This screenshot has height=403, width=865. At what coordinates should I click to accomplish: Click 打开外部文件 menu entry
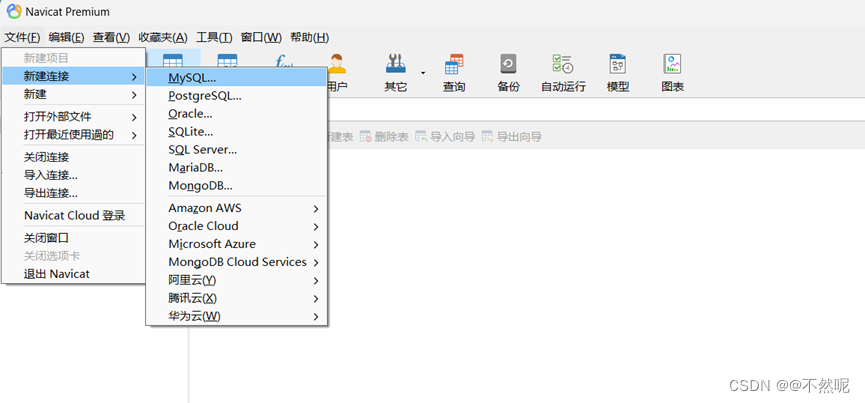[x=74, y=117]
